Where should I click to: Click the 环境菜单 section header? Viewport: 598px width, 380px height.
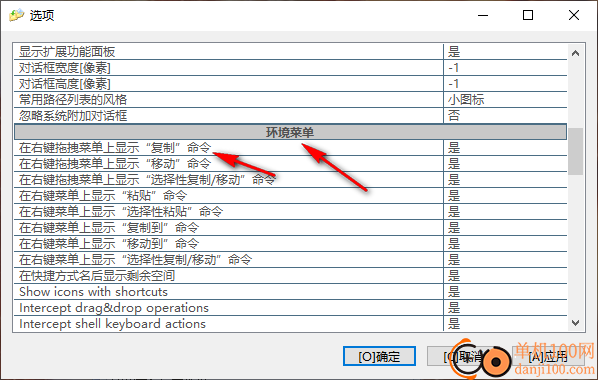(290, 132)
